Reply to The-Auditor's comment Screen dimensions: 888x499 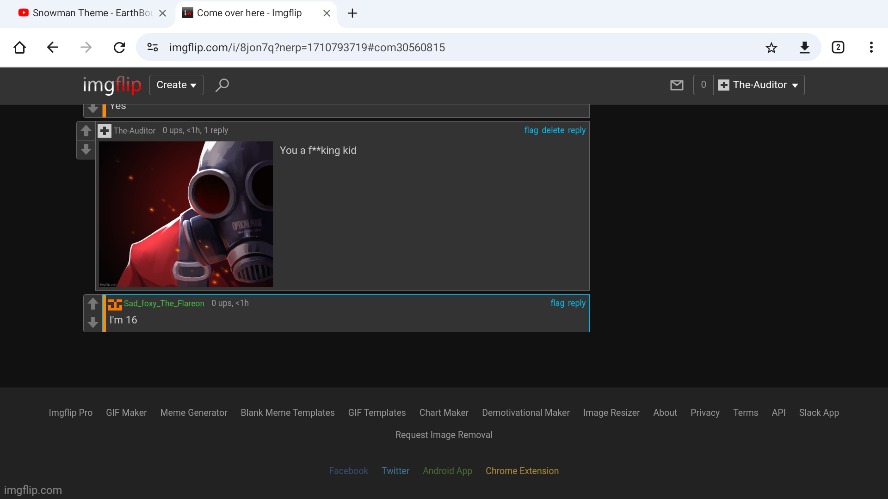click(x=577, y=130)
